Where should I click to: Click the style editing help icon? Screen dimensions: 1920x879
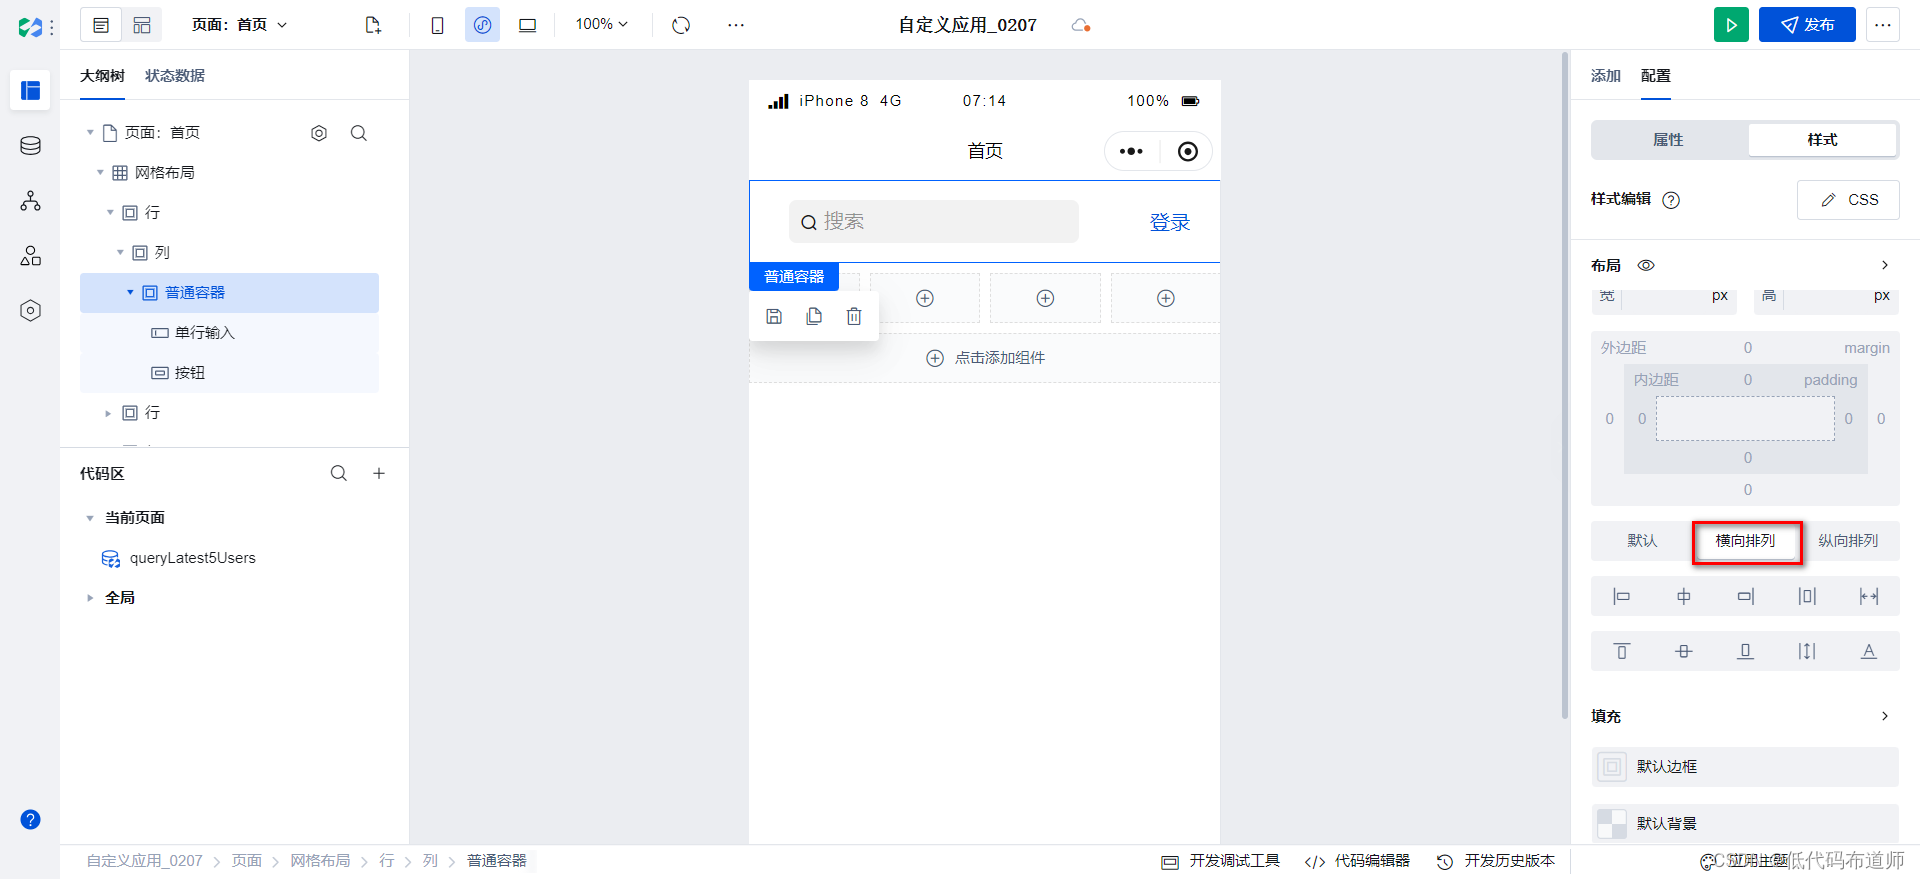click(x=1671, y=200)
